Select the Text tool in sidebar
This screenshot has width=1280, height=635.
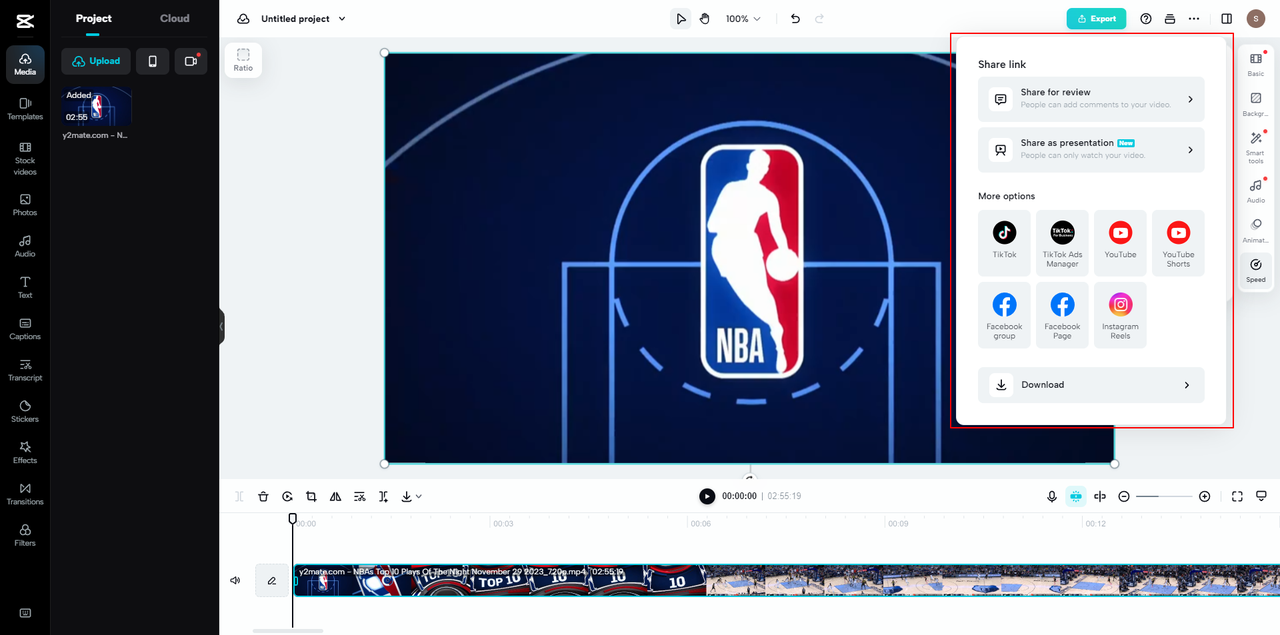click(25, 287)
